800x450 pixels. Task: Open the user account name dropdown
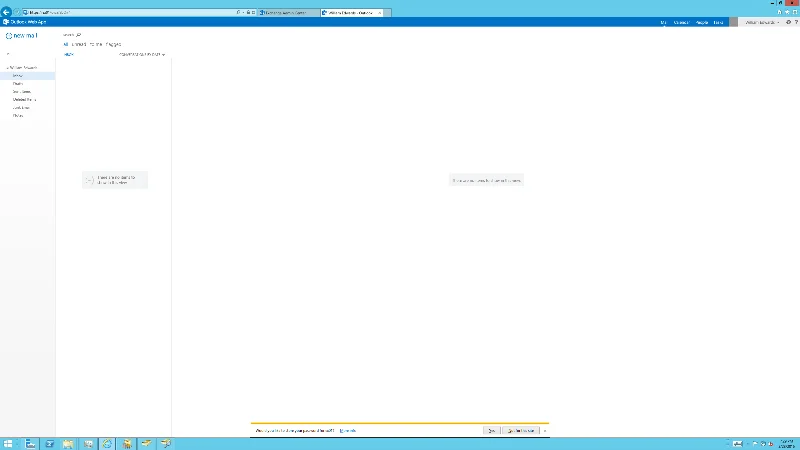[756, 21]
